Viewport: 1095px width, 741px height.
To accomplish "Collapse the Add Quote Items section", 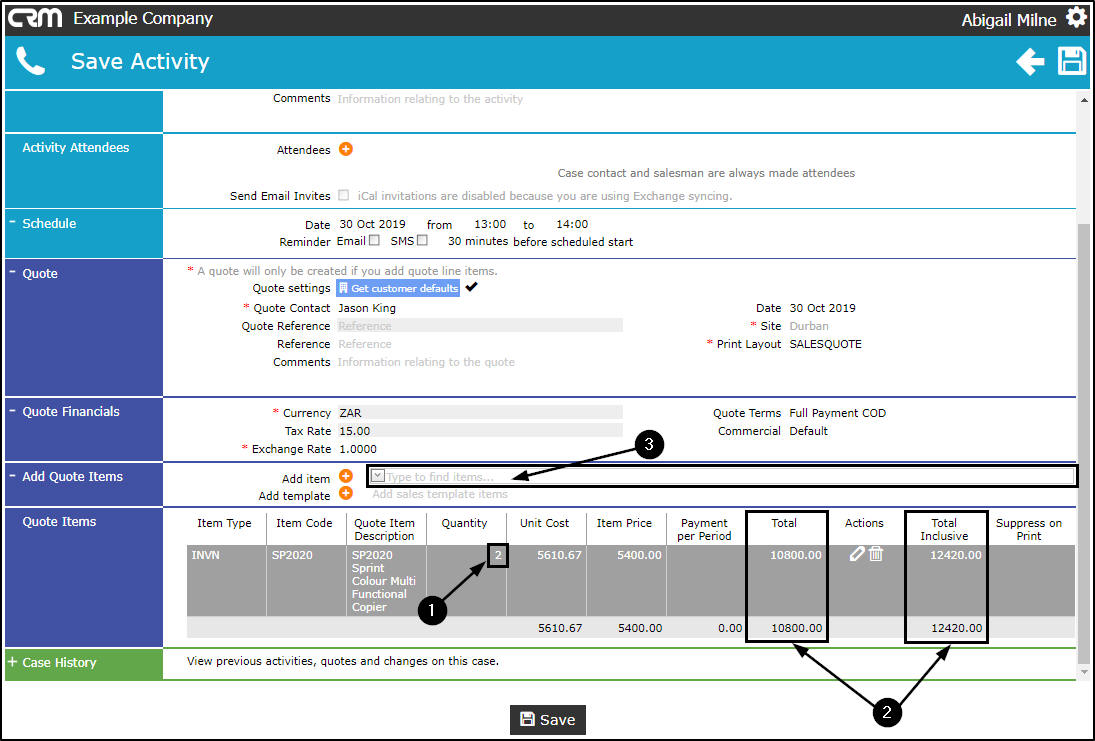I will [13, 475].
